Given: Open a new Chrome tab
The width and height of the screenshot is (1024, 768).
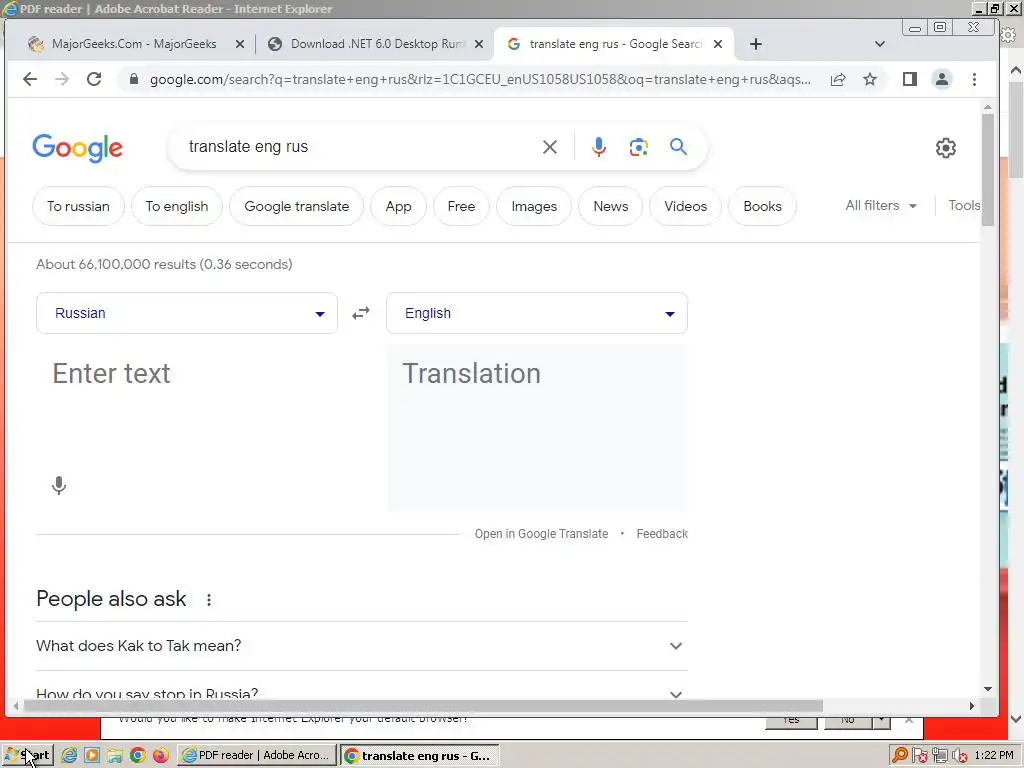Looking at the screenshot, I should 756,44.
